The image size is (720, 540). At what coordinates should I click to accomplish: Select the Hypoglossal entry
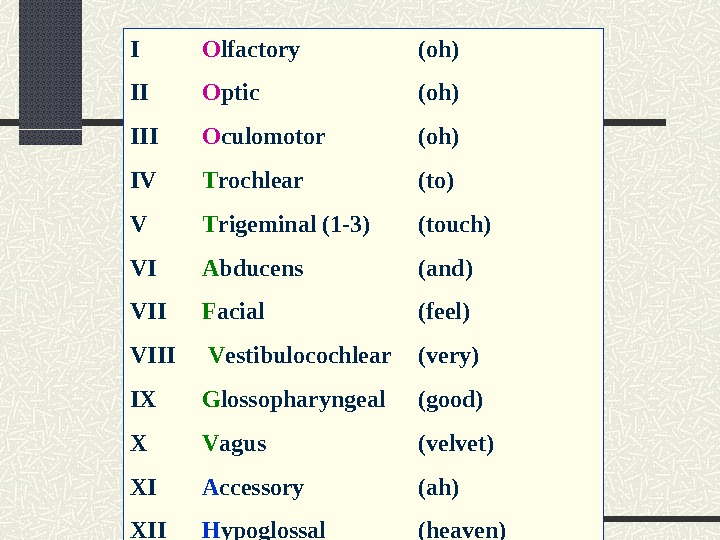click(263, 530)
